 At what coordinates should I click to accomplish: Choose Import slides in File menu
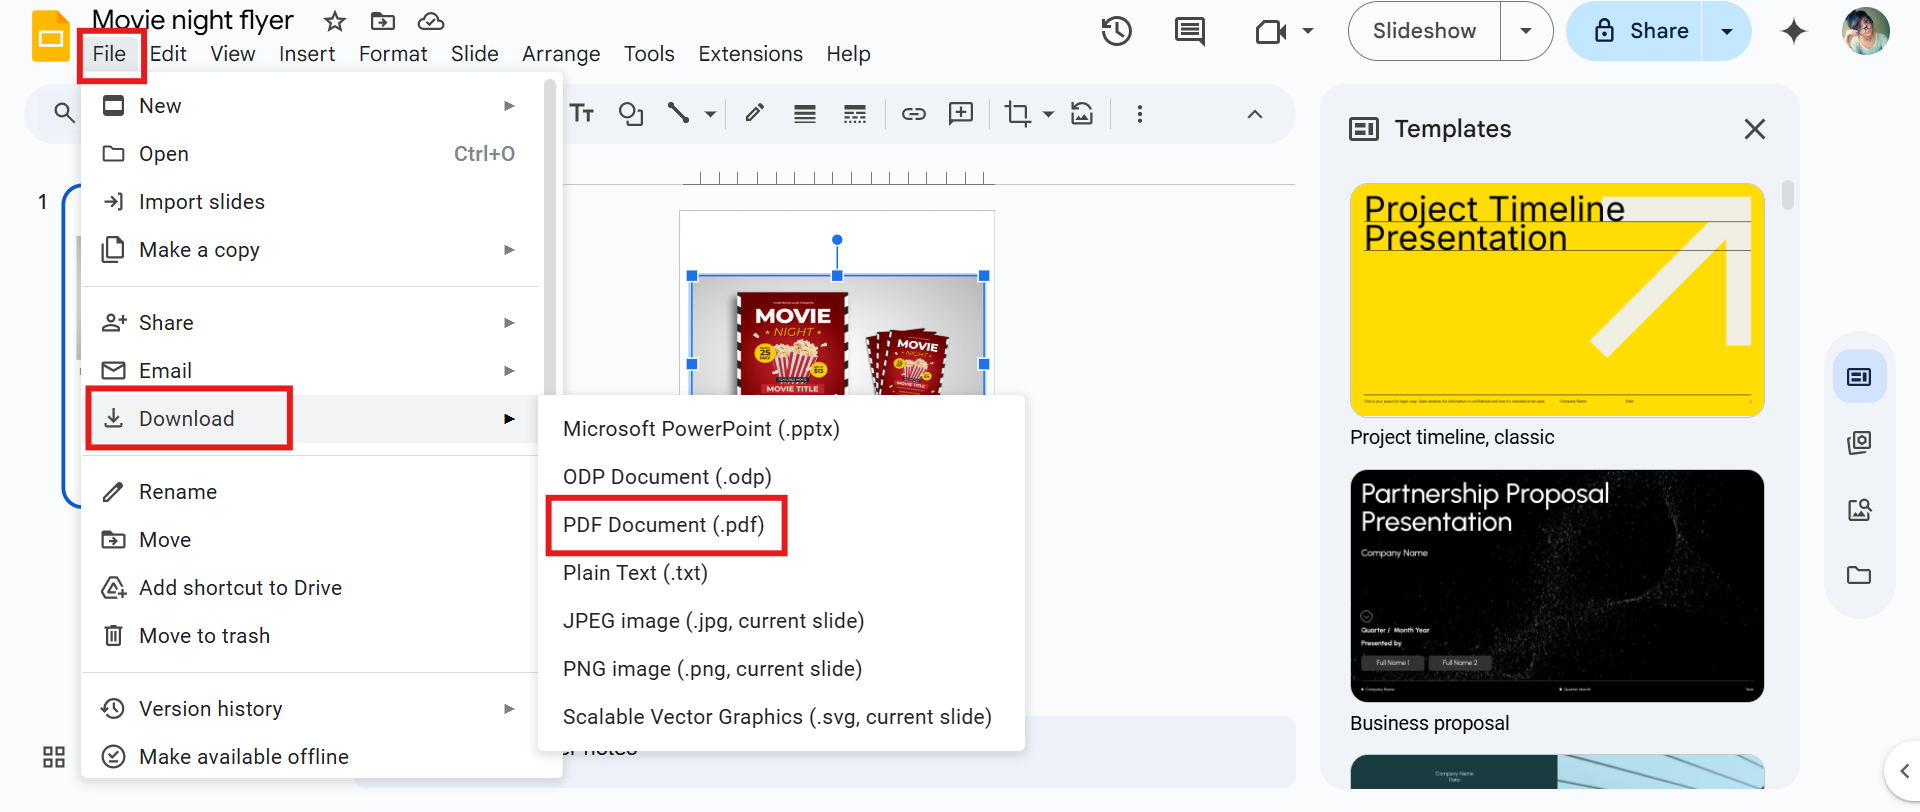tap(310, 202)
